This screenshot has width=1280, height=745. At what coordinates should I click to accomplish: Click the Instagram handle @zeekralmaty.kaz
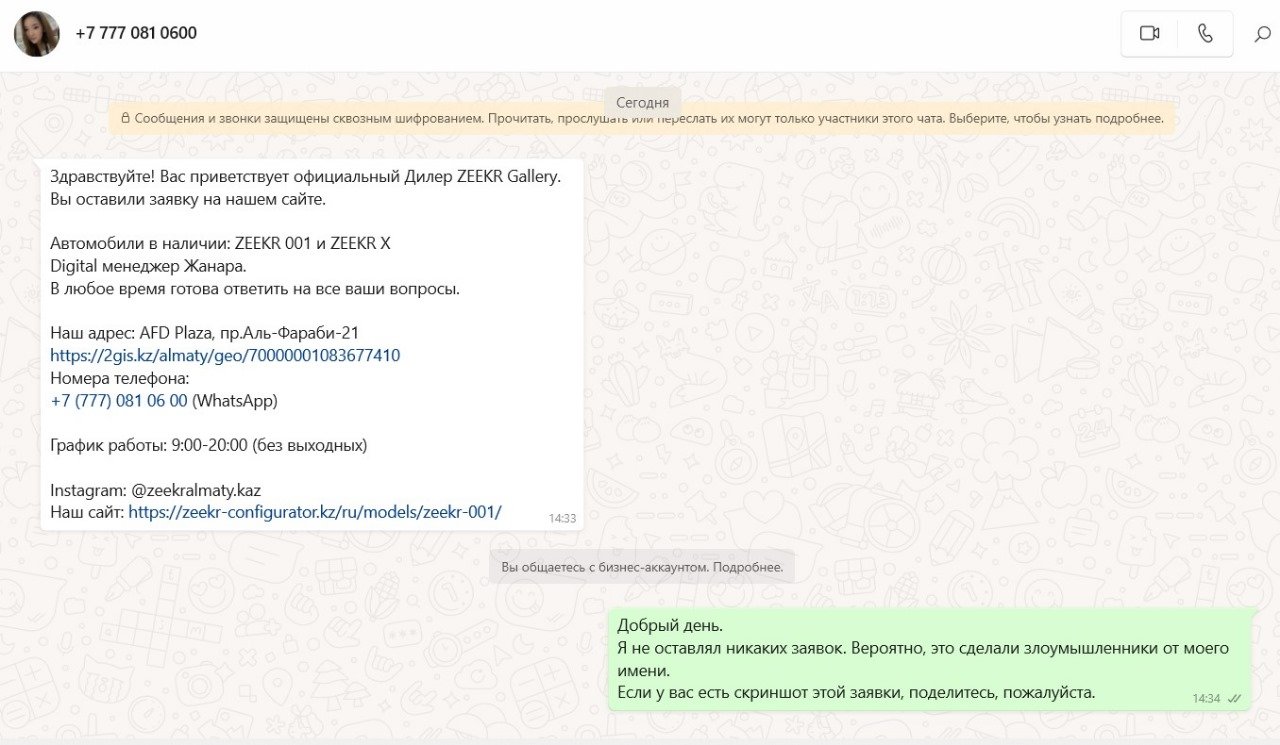click(196, 490)
